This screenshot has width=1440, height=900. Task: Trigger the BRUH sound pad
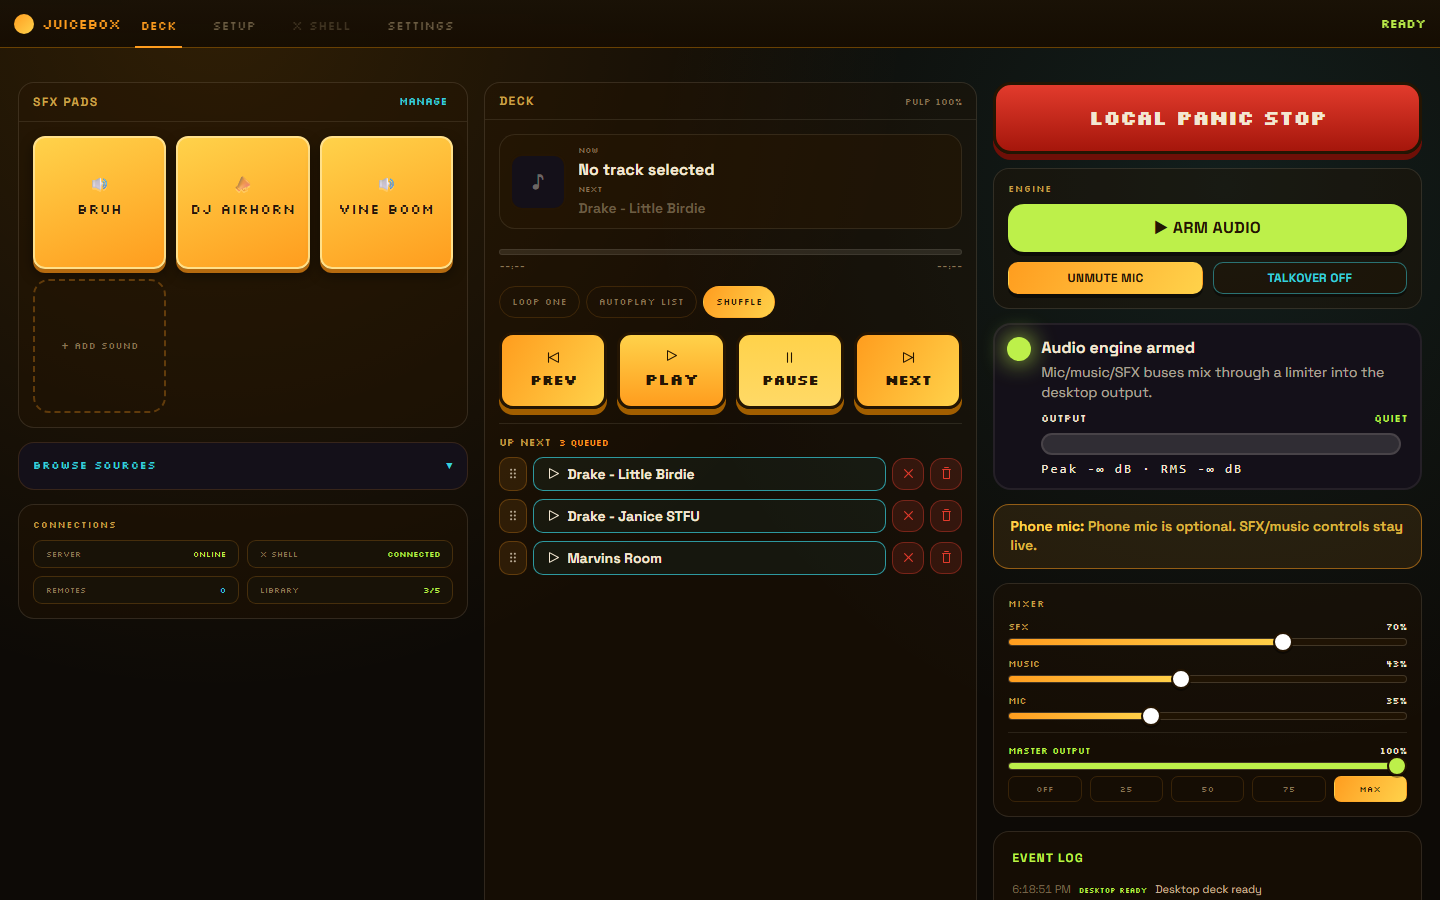[99, 203]
